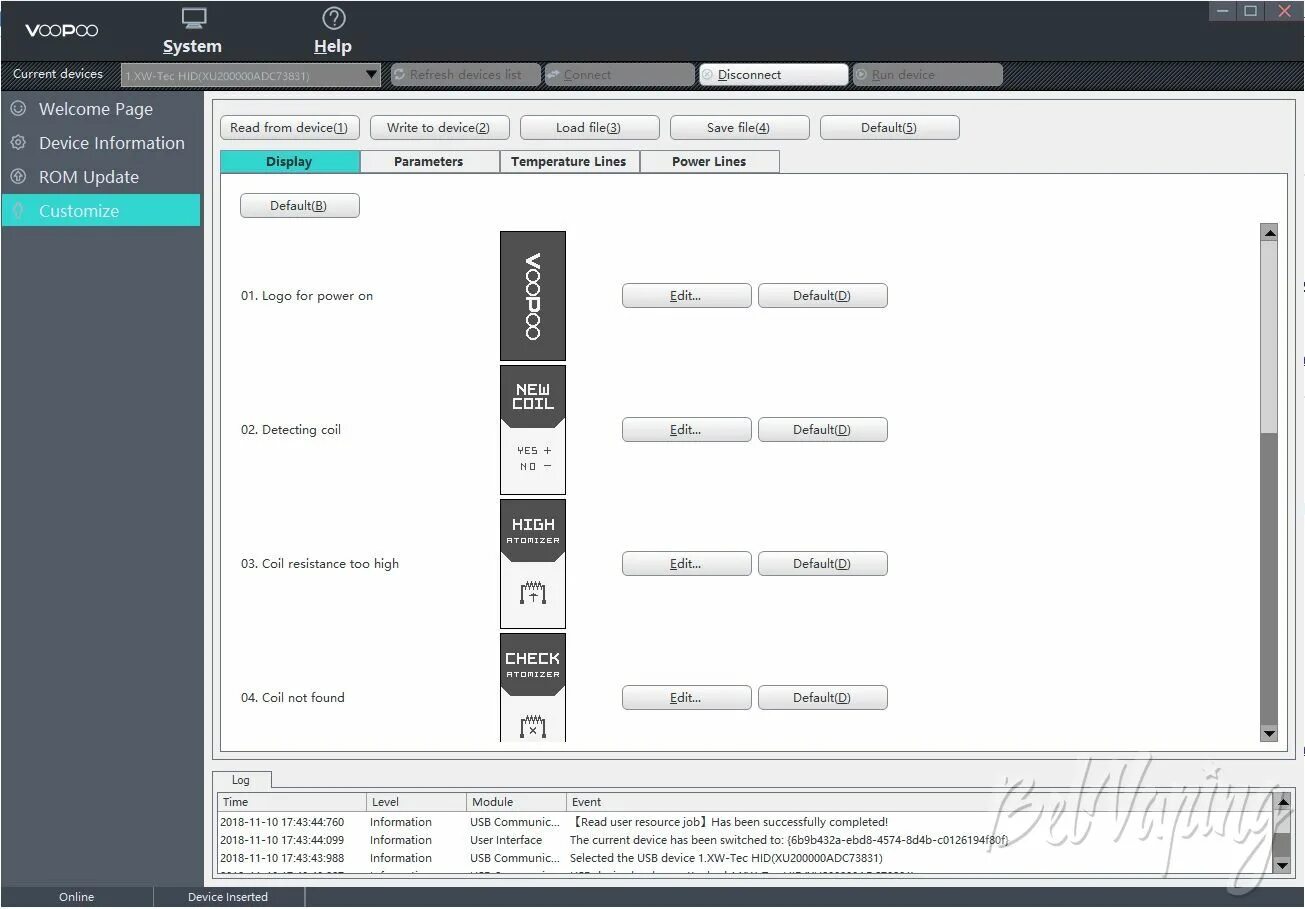Open the System menu monitor icon
This screenshot has width=1305, height=909.
coord(194,19)
